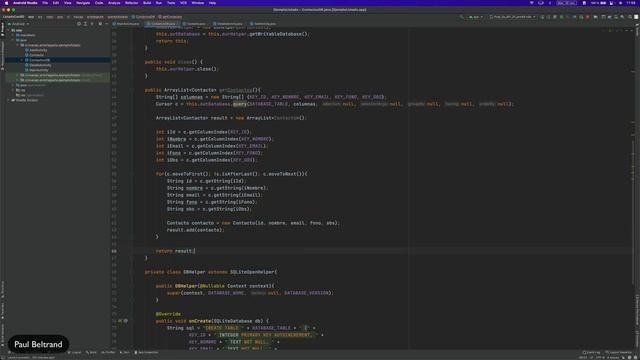This screenshot has height=360, width=640.
Task: Open the Build menu
Action: pyautogui.click(x=147, y=3)
